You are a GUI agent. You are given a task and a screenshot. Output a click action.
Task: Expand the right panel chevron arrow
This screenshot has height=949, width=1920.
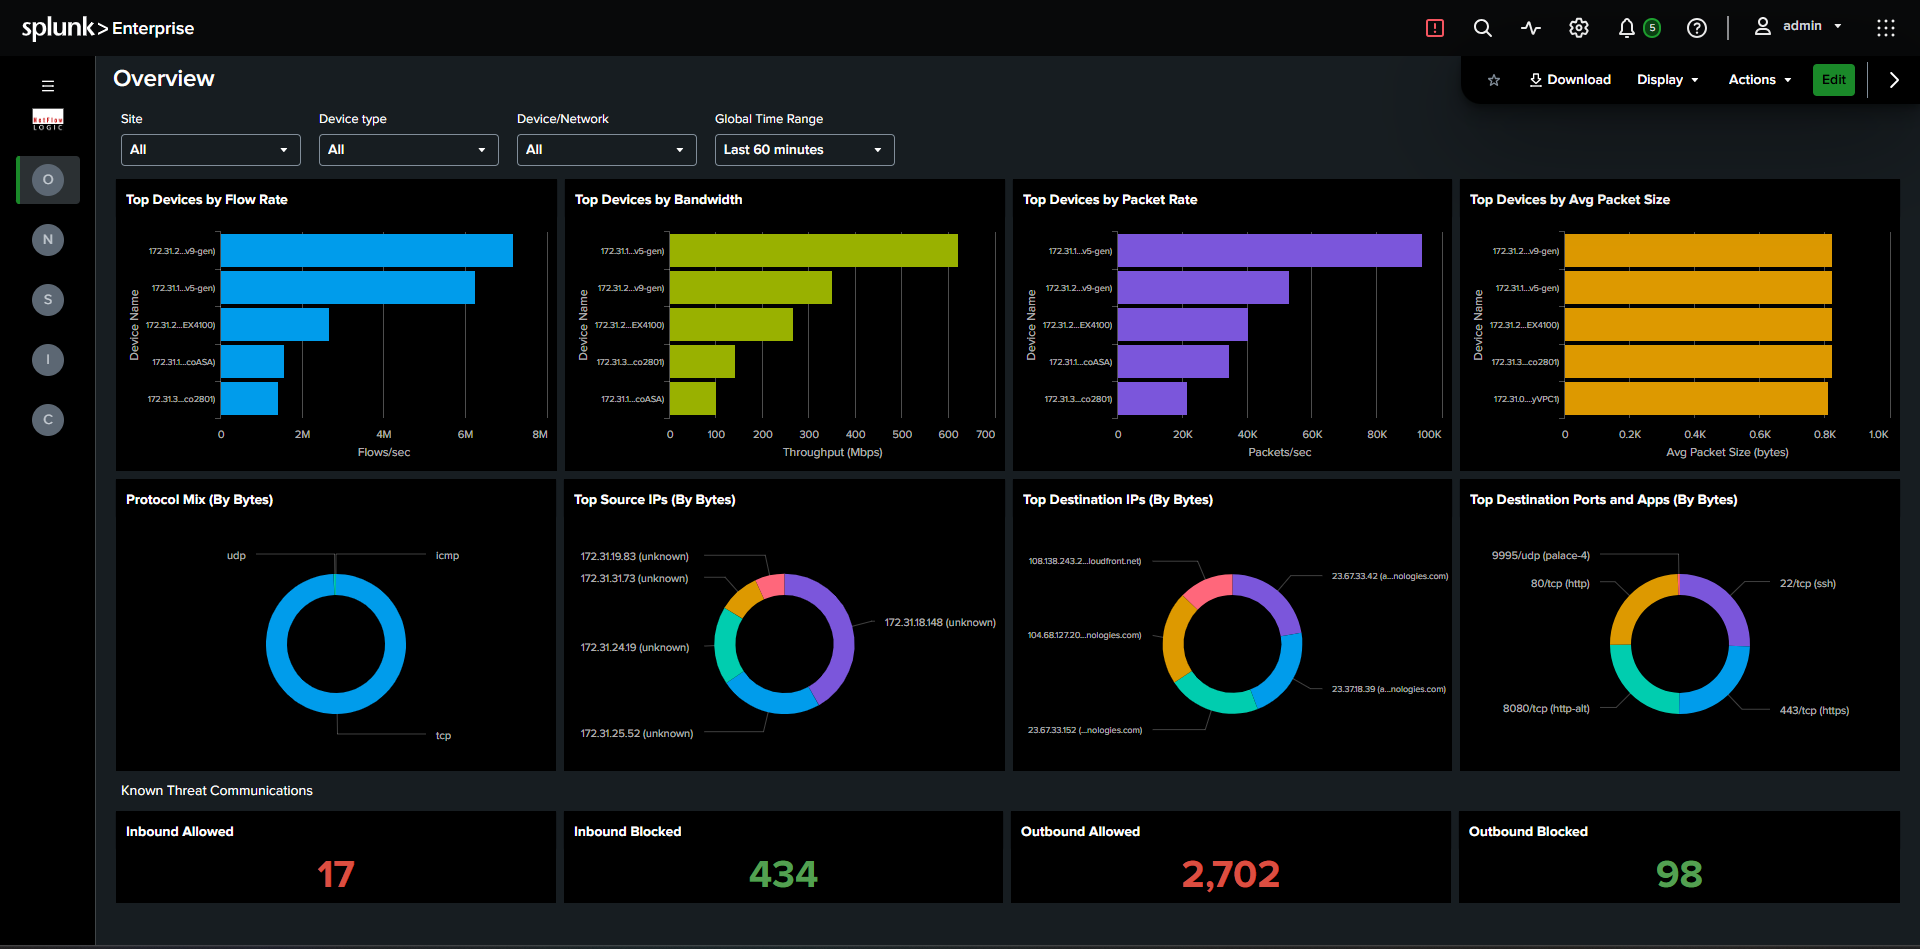click(1894, 80)
